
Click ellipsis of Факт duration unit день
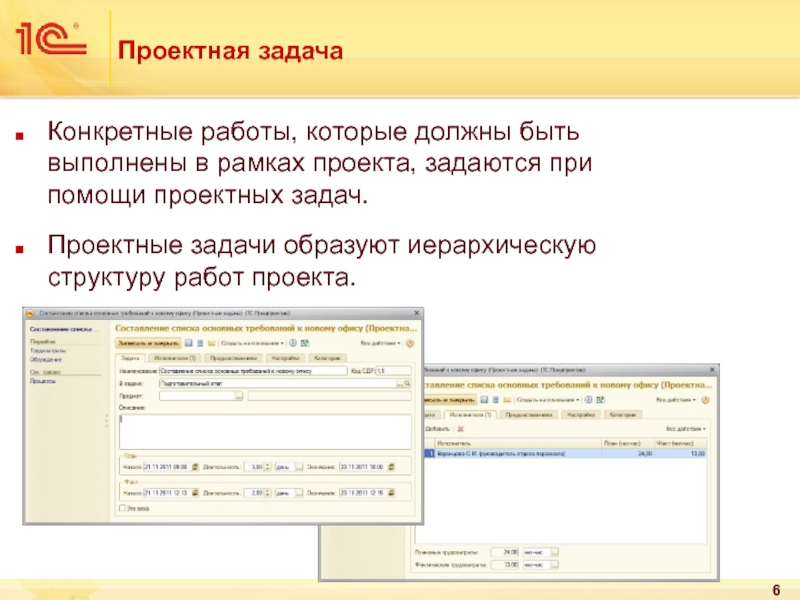point(299,493)
